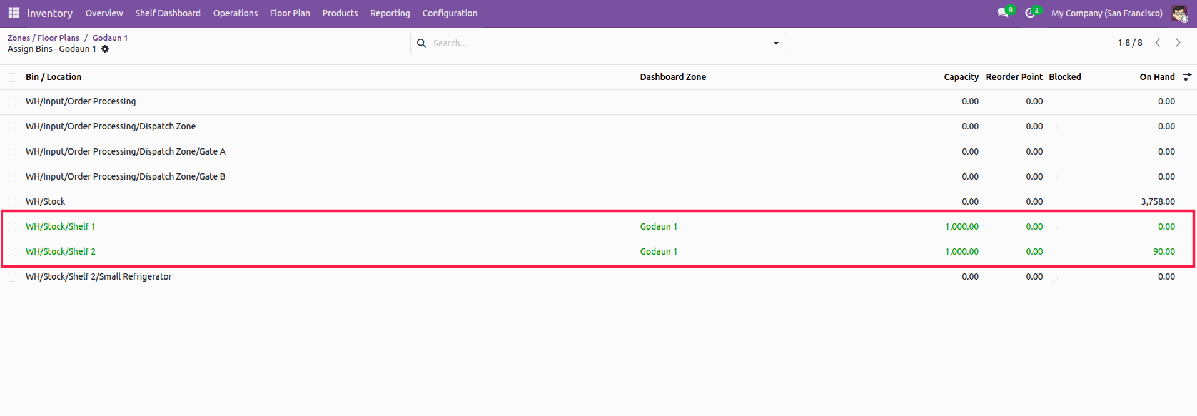
Task: Click the Assign Bins - Godaun 1 title
Action: 52,49
